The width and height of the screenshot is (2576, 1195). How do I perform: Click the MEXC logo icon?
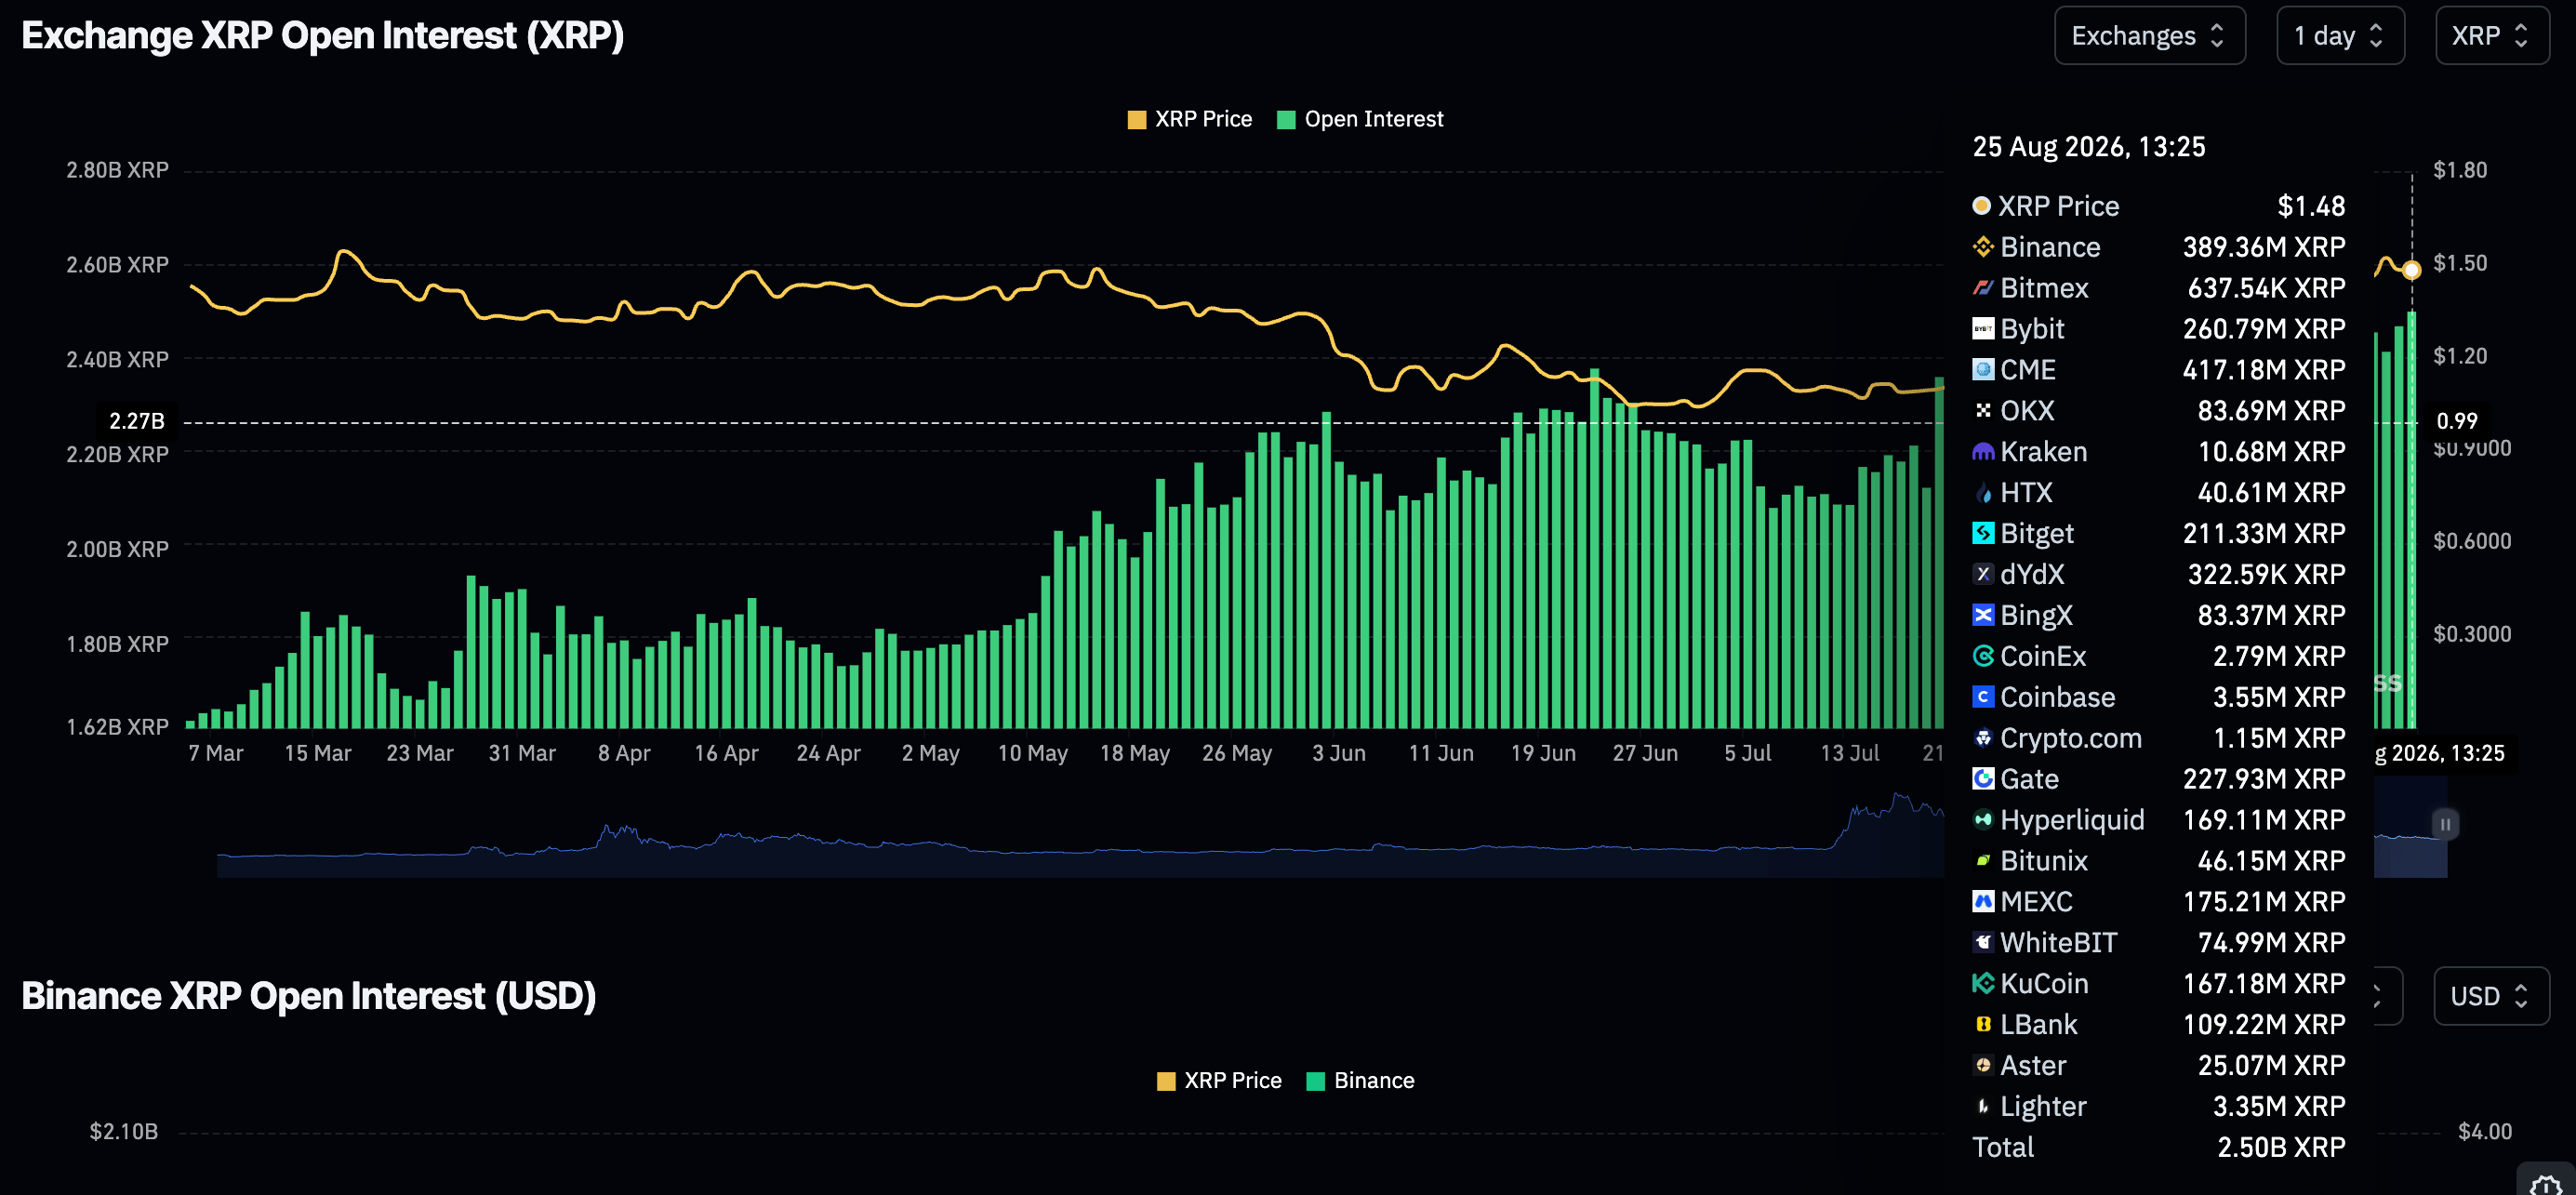point(1982,902)
